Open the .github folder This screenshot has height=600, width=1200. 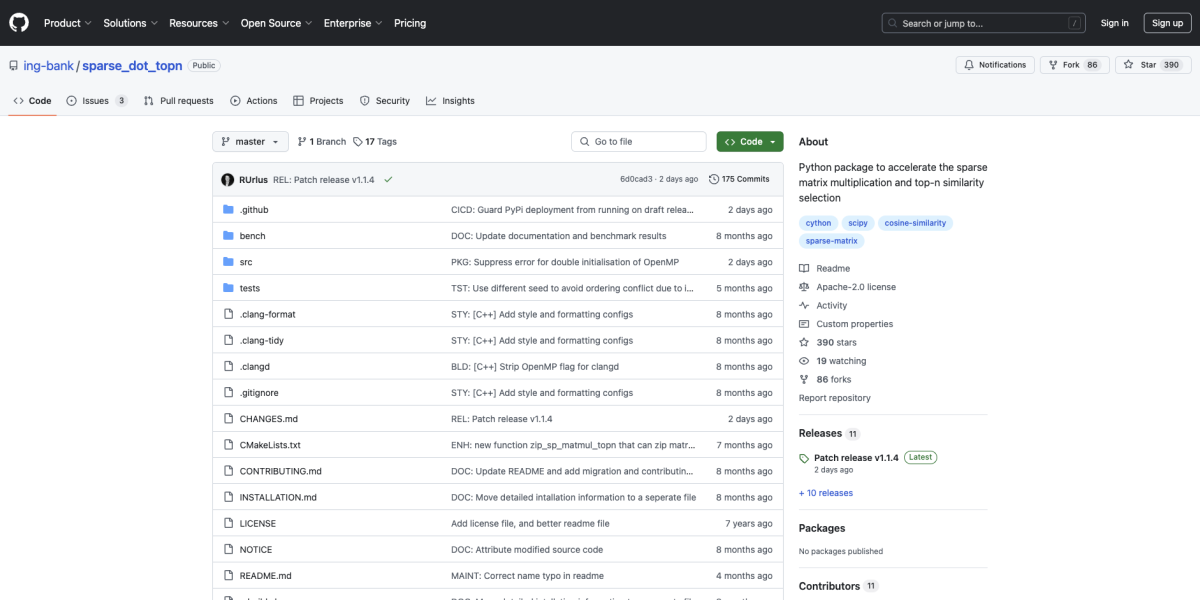(253, 210)
